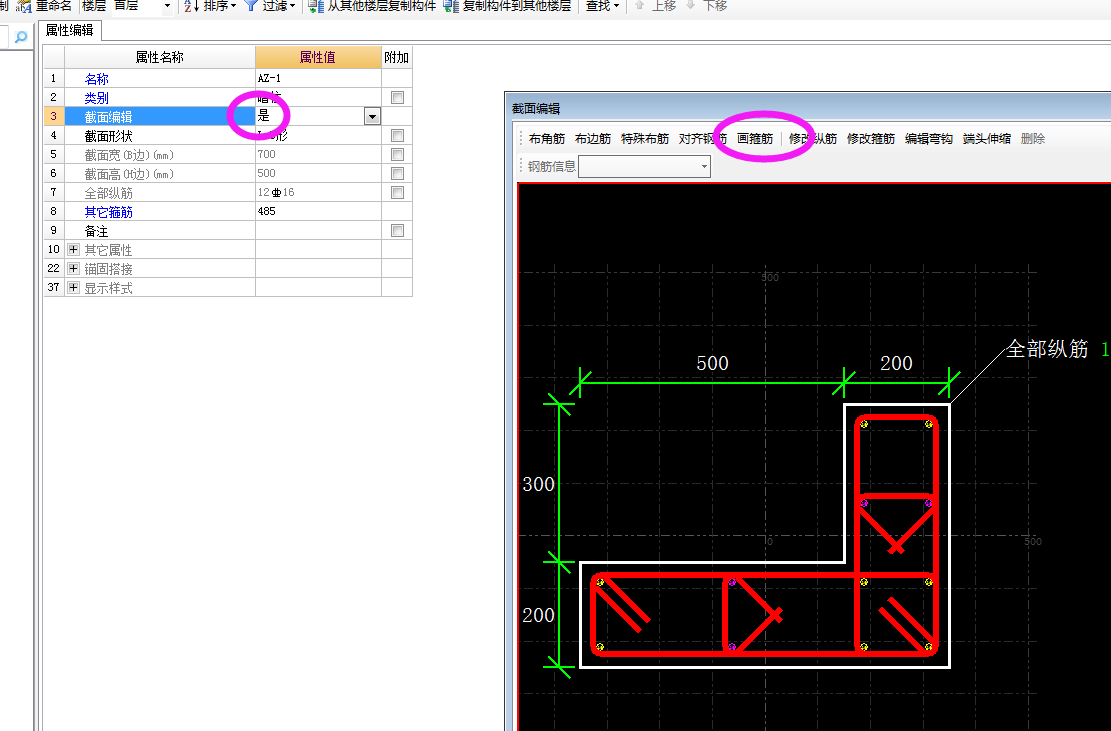Click the 布边筋 button

tap(592, 139)
